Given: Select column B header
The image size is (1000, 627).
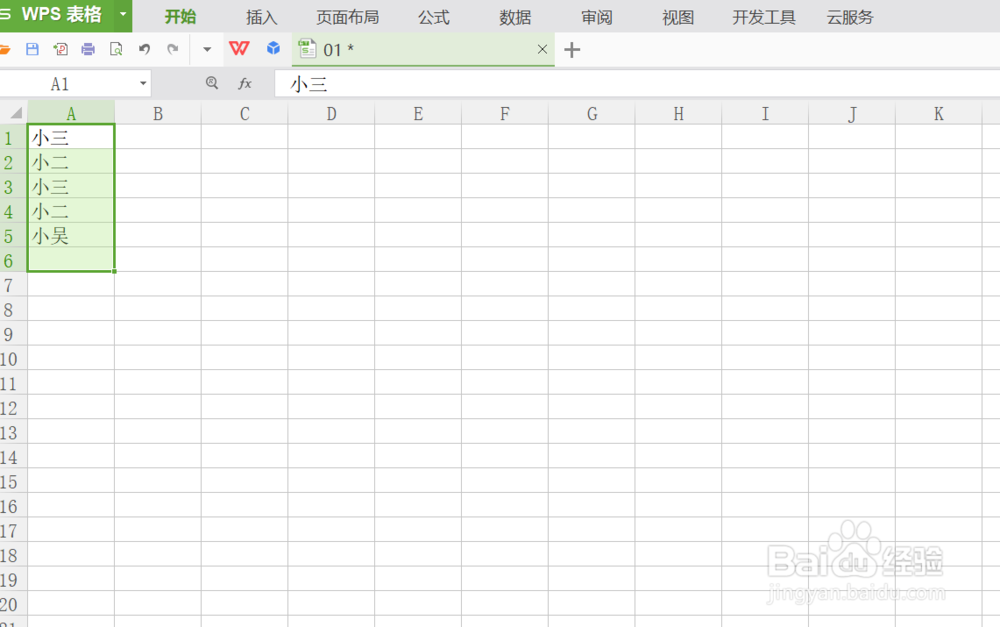Looking at the screenshot, I should click(x=158, y=113).
